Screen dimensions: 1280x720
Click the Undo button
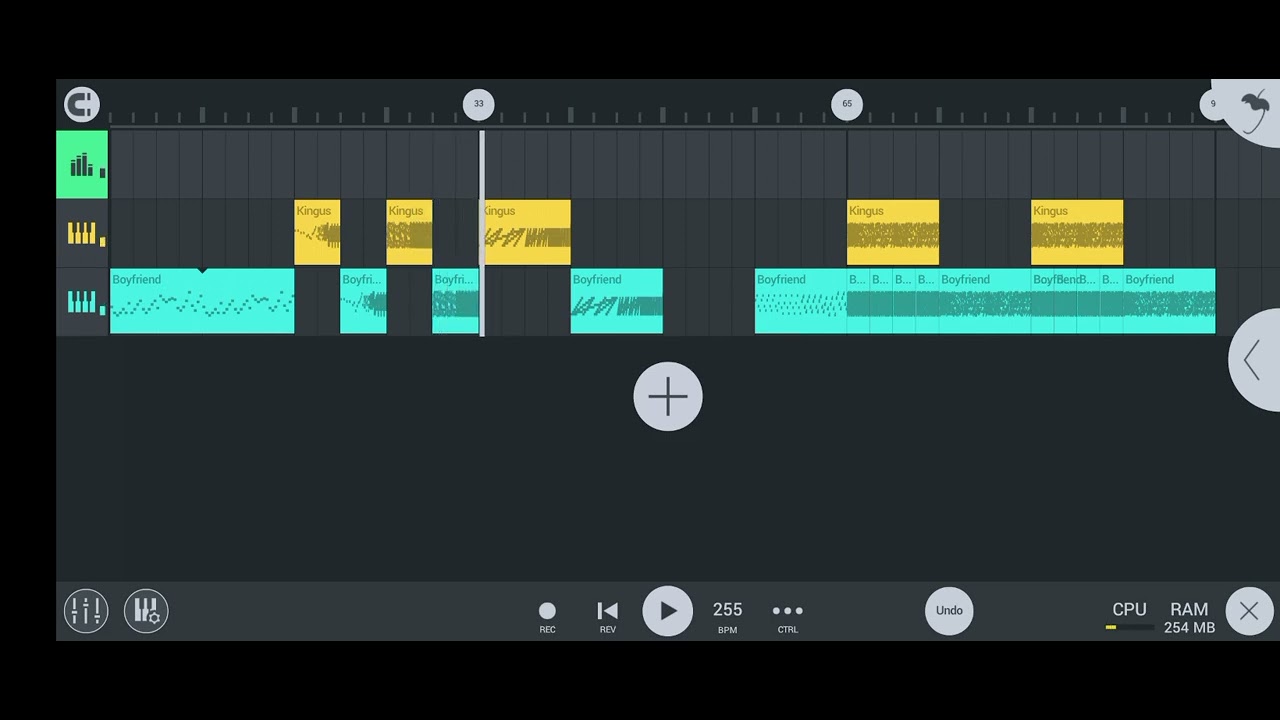tap(949, 611)
